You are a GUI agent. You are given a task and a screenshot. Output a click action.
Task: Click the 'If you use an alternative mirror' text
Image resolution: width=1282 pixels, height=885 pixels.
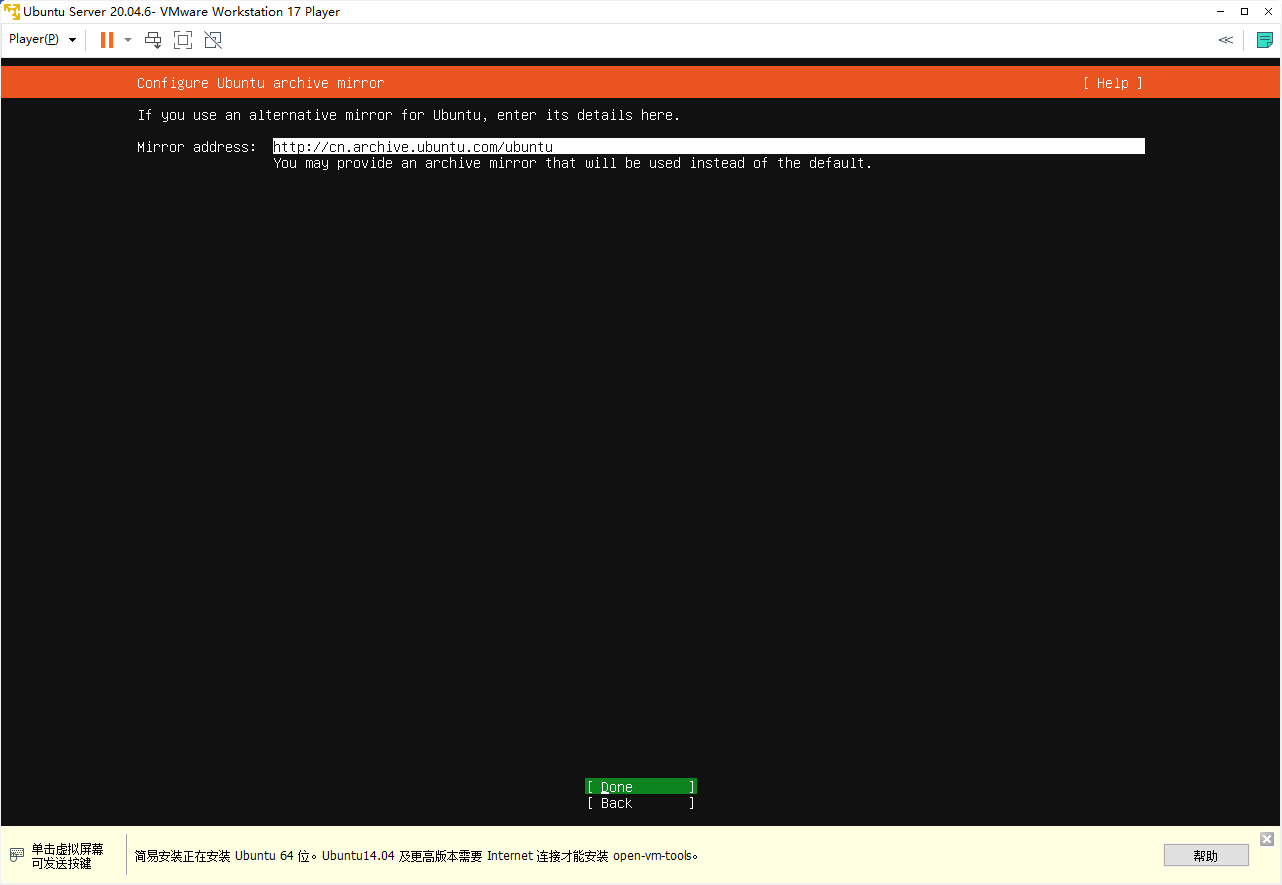point(409,115)
